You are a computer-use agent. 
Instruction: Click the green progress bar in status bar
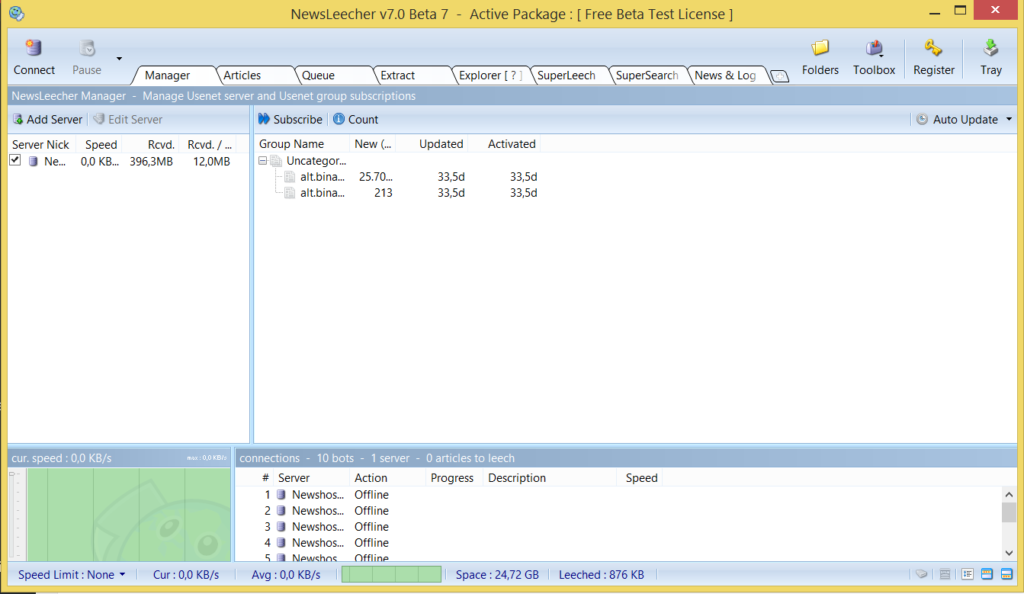(391, 574)
